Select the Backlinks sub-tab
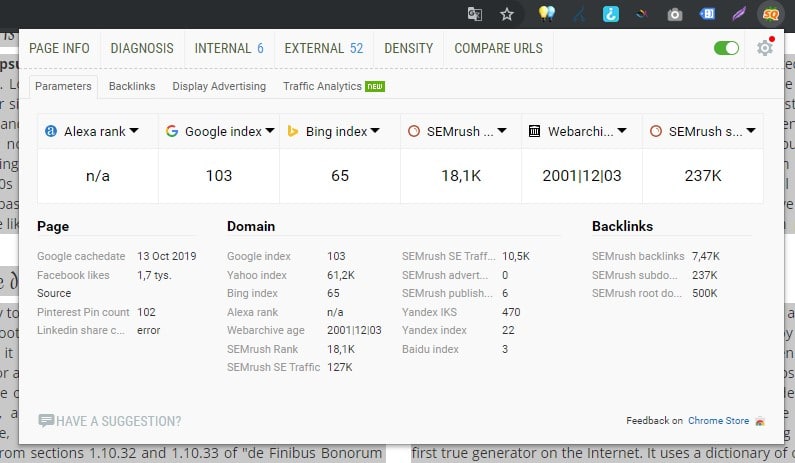 132,86
